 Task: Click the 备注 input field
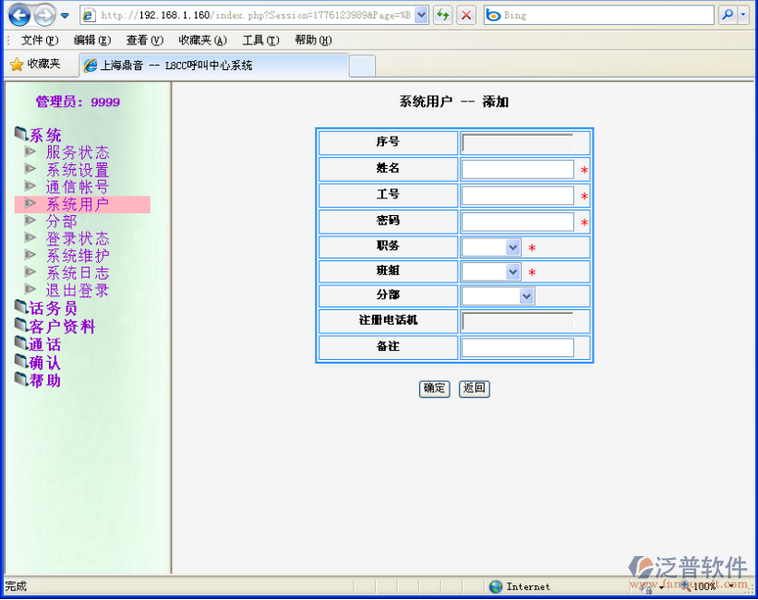tap(517, 347)
